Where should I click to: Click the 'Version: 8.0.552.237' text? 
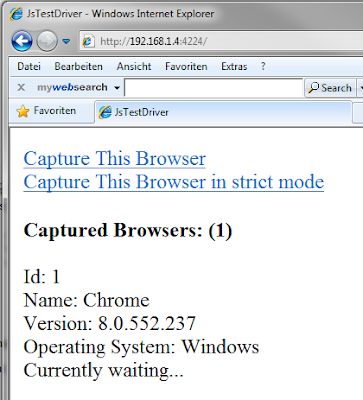pyautogui.click(x=109, y=323)
